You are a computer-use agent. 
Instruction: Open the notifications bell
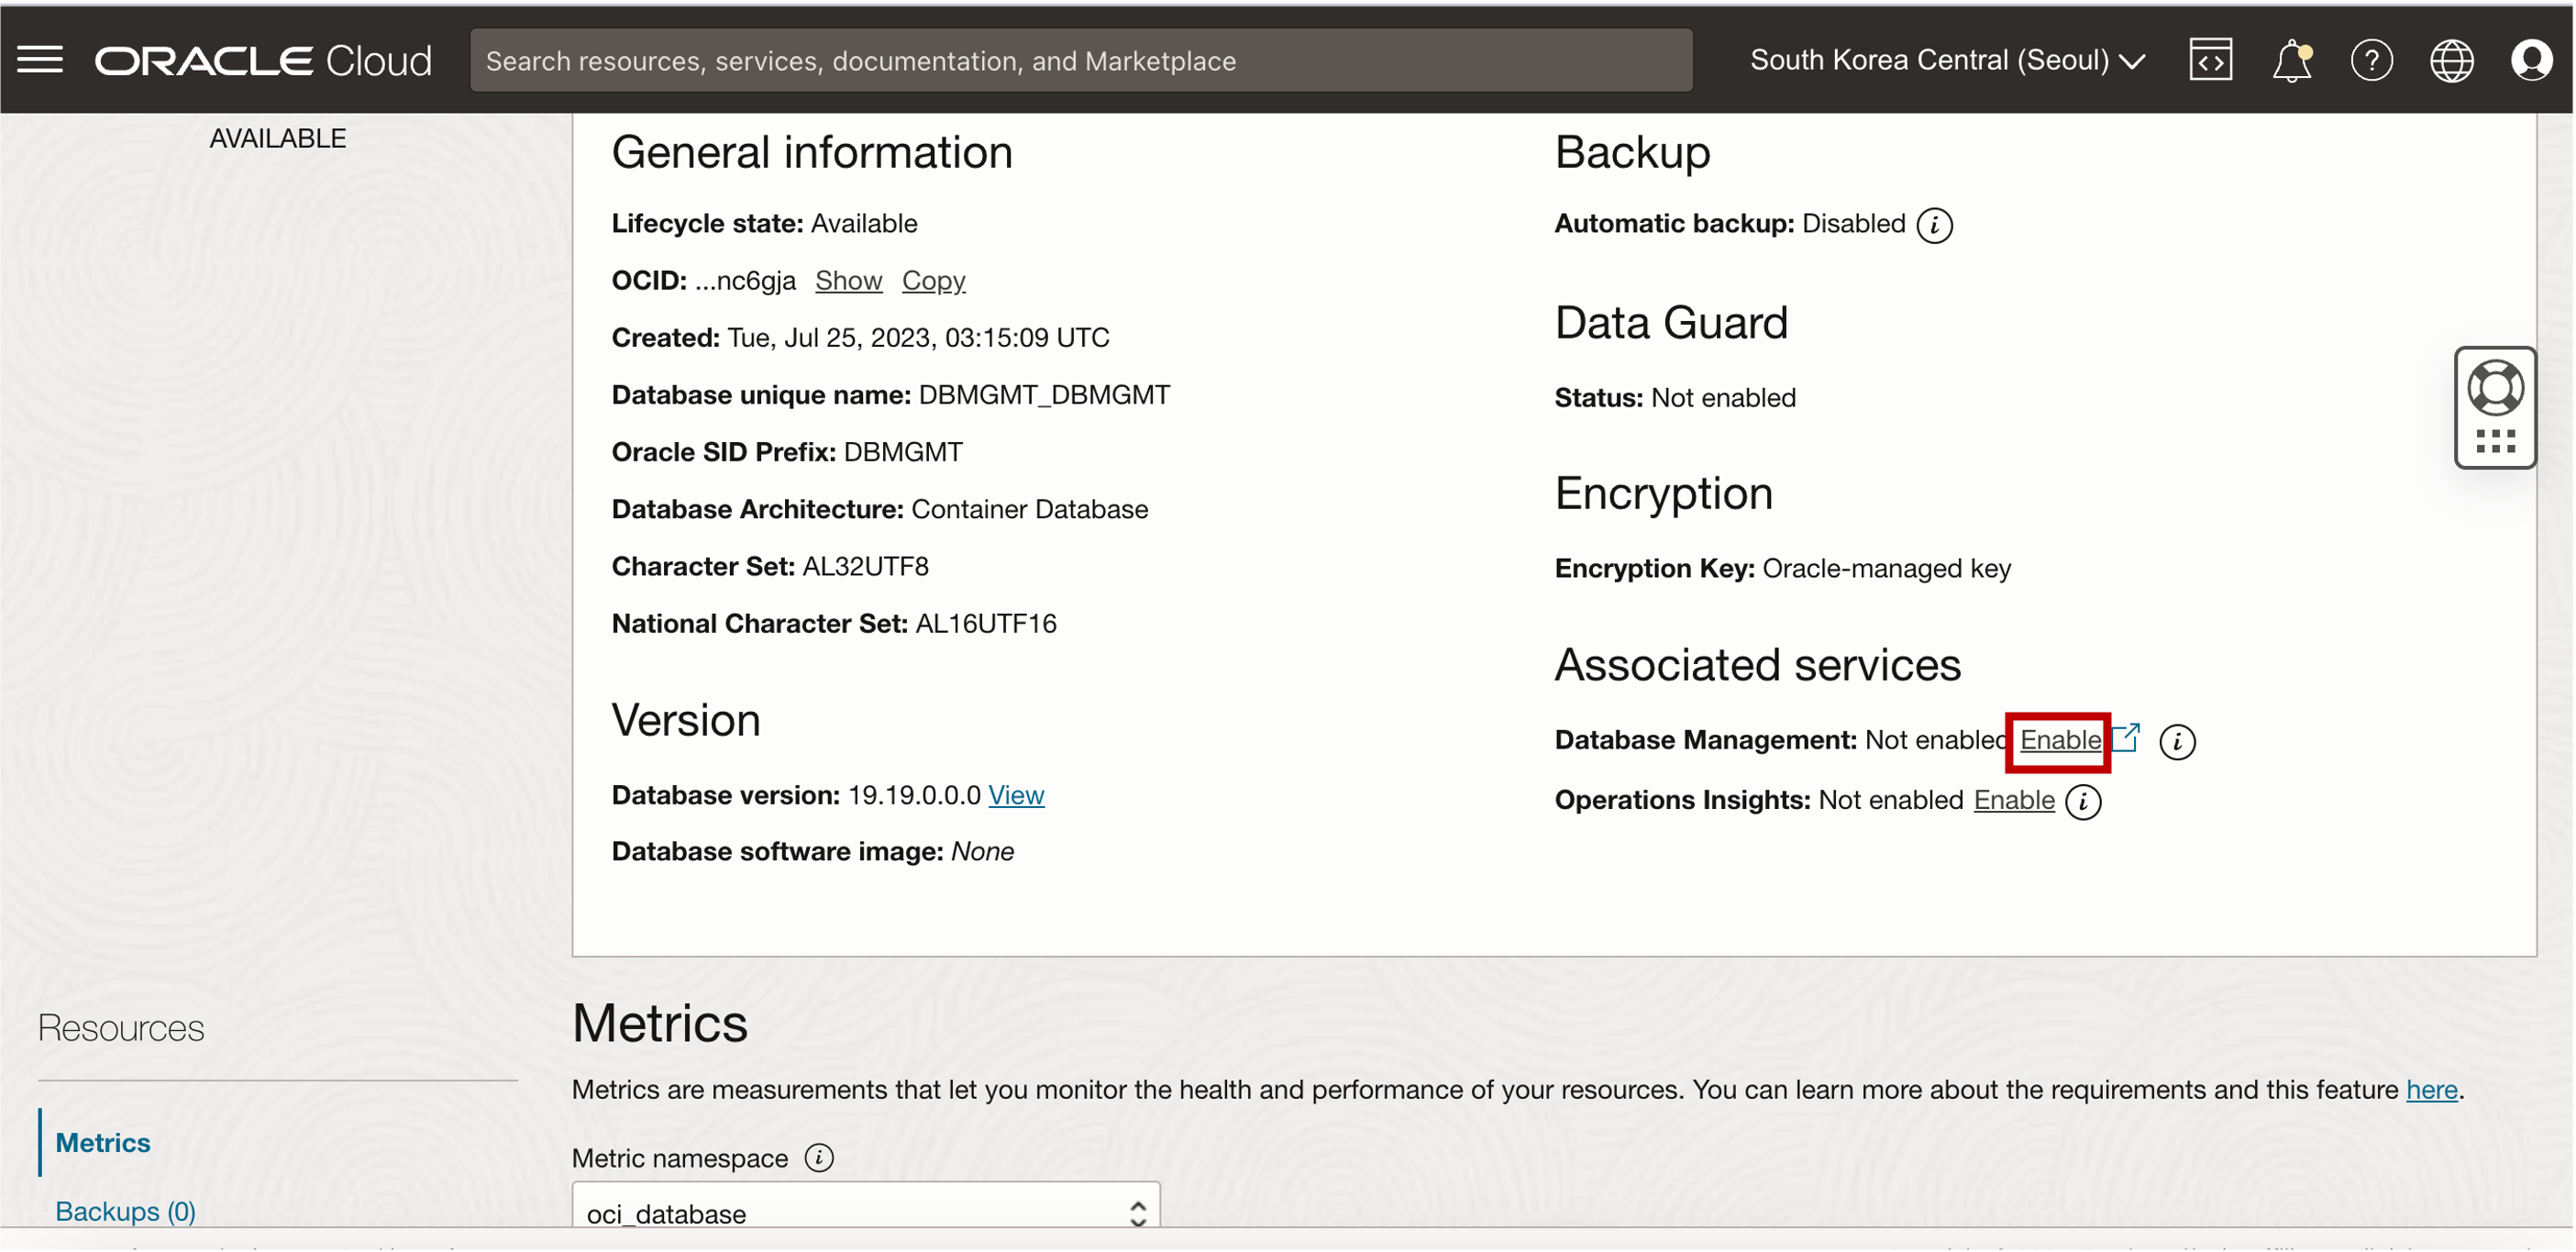click(2291, 60)
